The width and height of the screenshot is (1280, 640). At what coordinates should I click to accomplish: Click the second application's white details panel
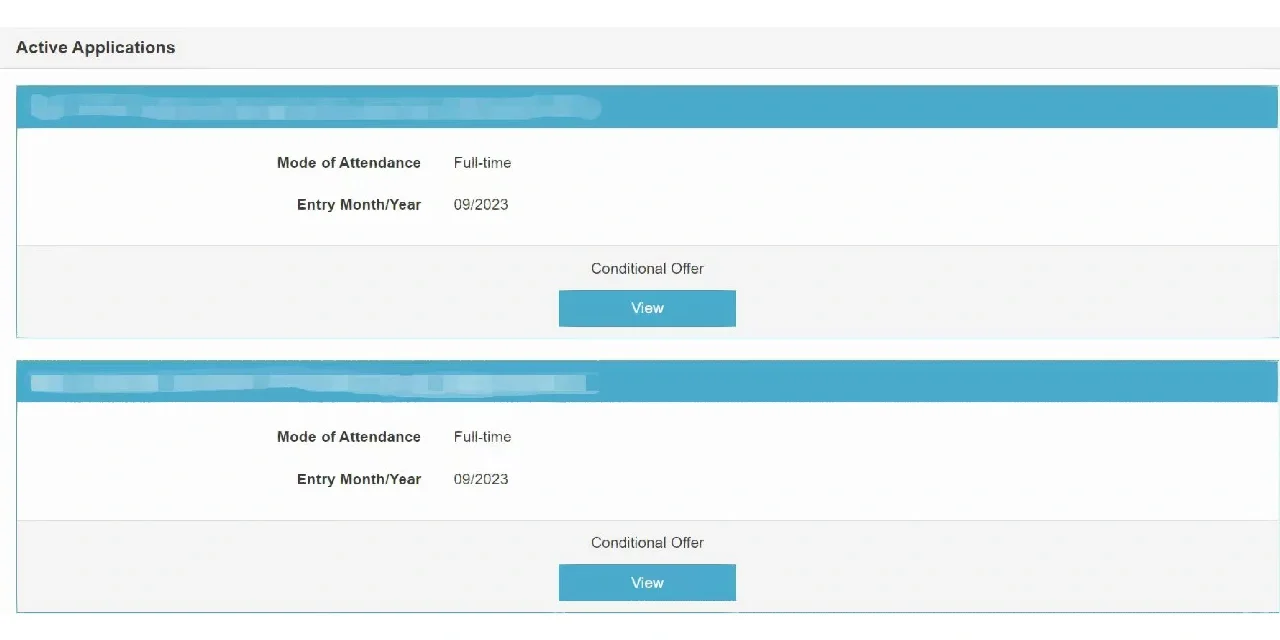click(850, 460)
